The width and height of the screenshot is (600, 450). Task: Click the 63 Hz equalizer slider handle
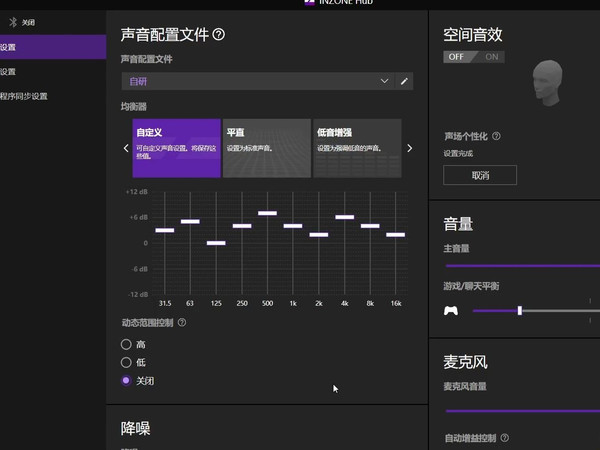click(190, 221)
